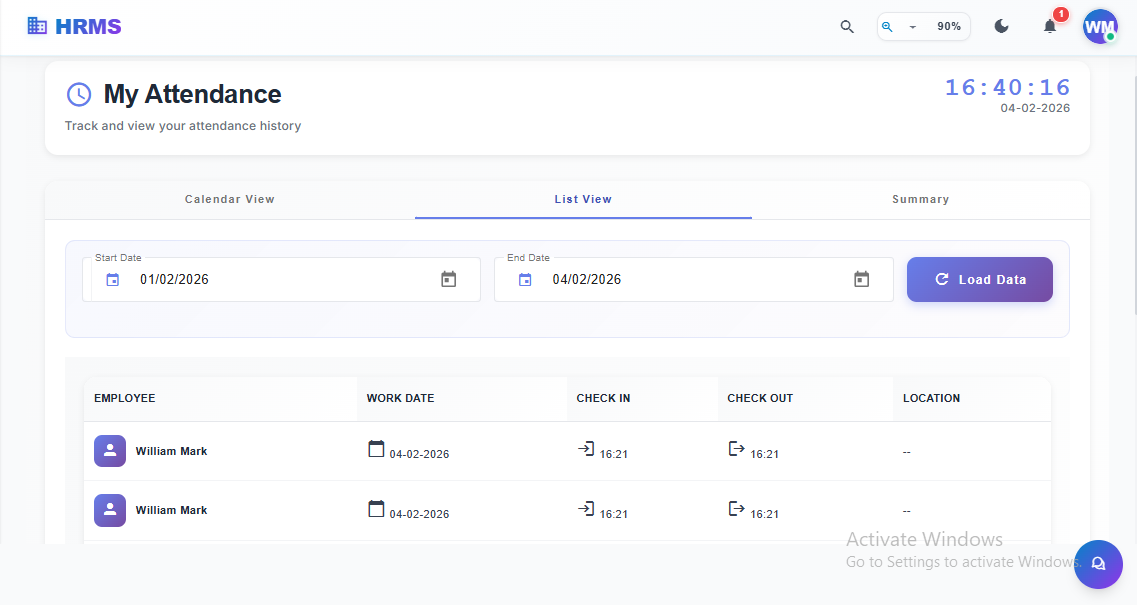Click second row William Mark avatar icon

click(x=110, y=511)
